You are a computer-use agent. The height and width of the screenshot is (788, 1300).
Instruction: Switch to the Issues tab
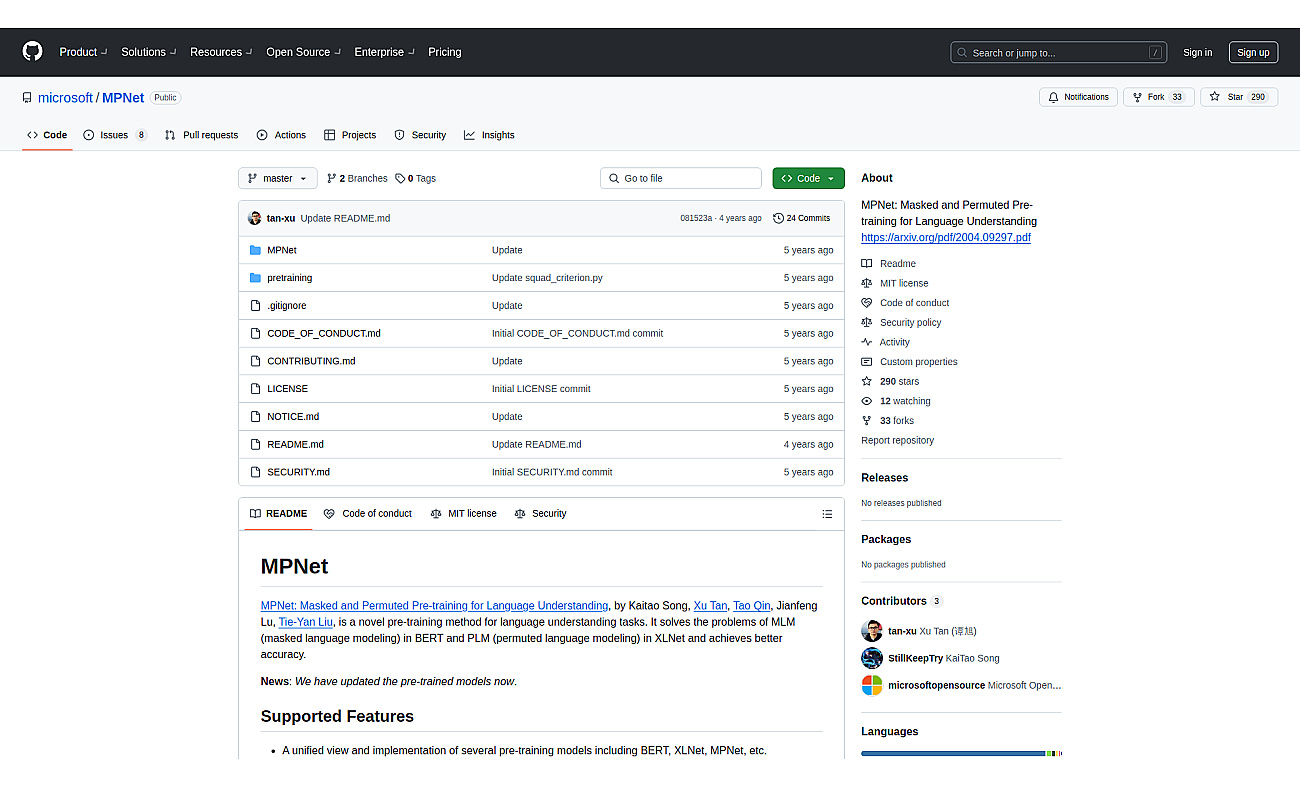115,135
